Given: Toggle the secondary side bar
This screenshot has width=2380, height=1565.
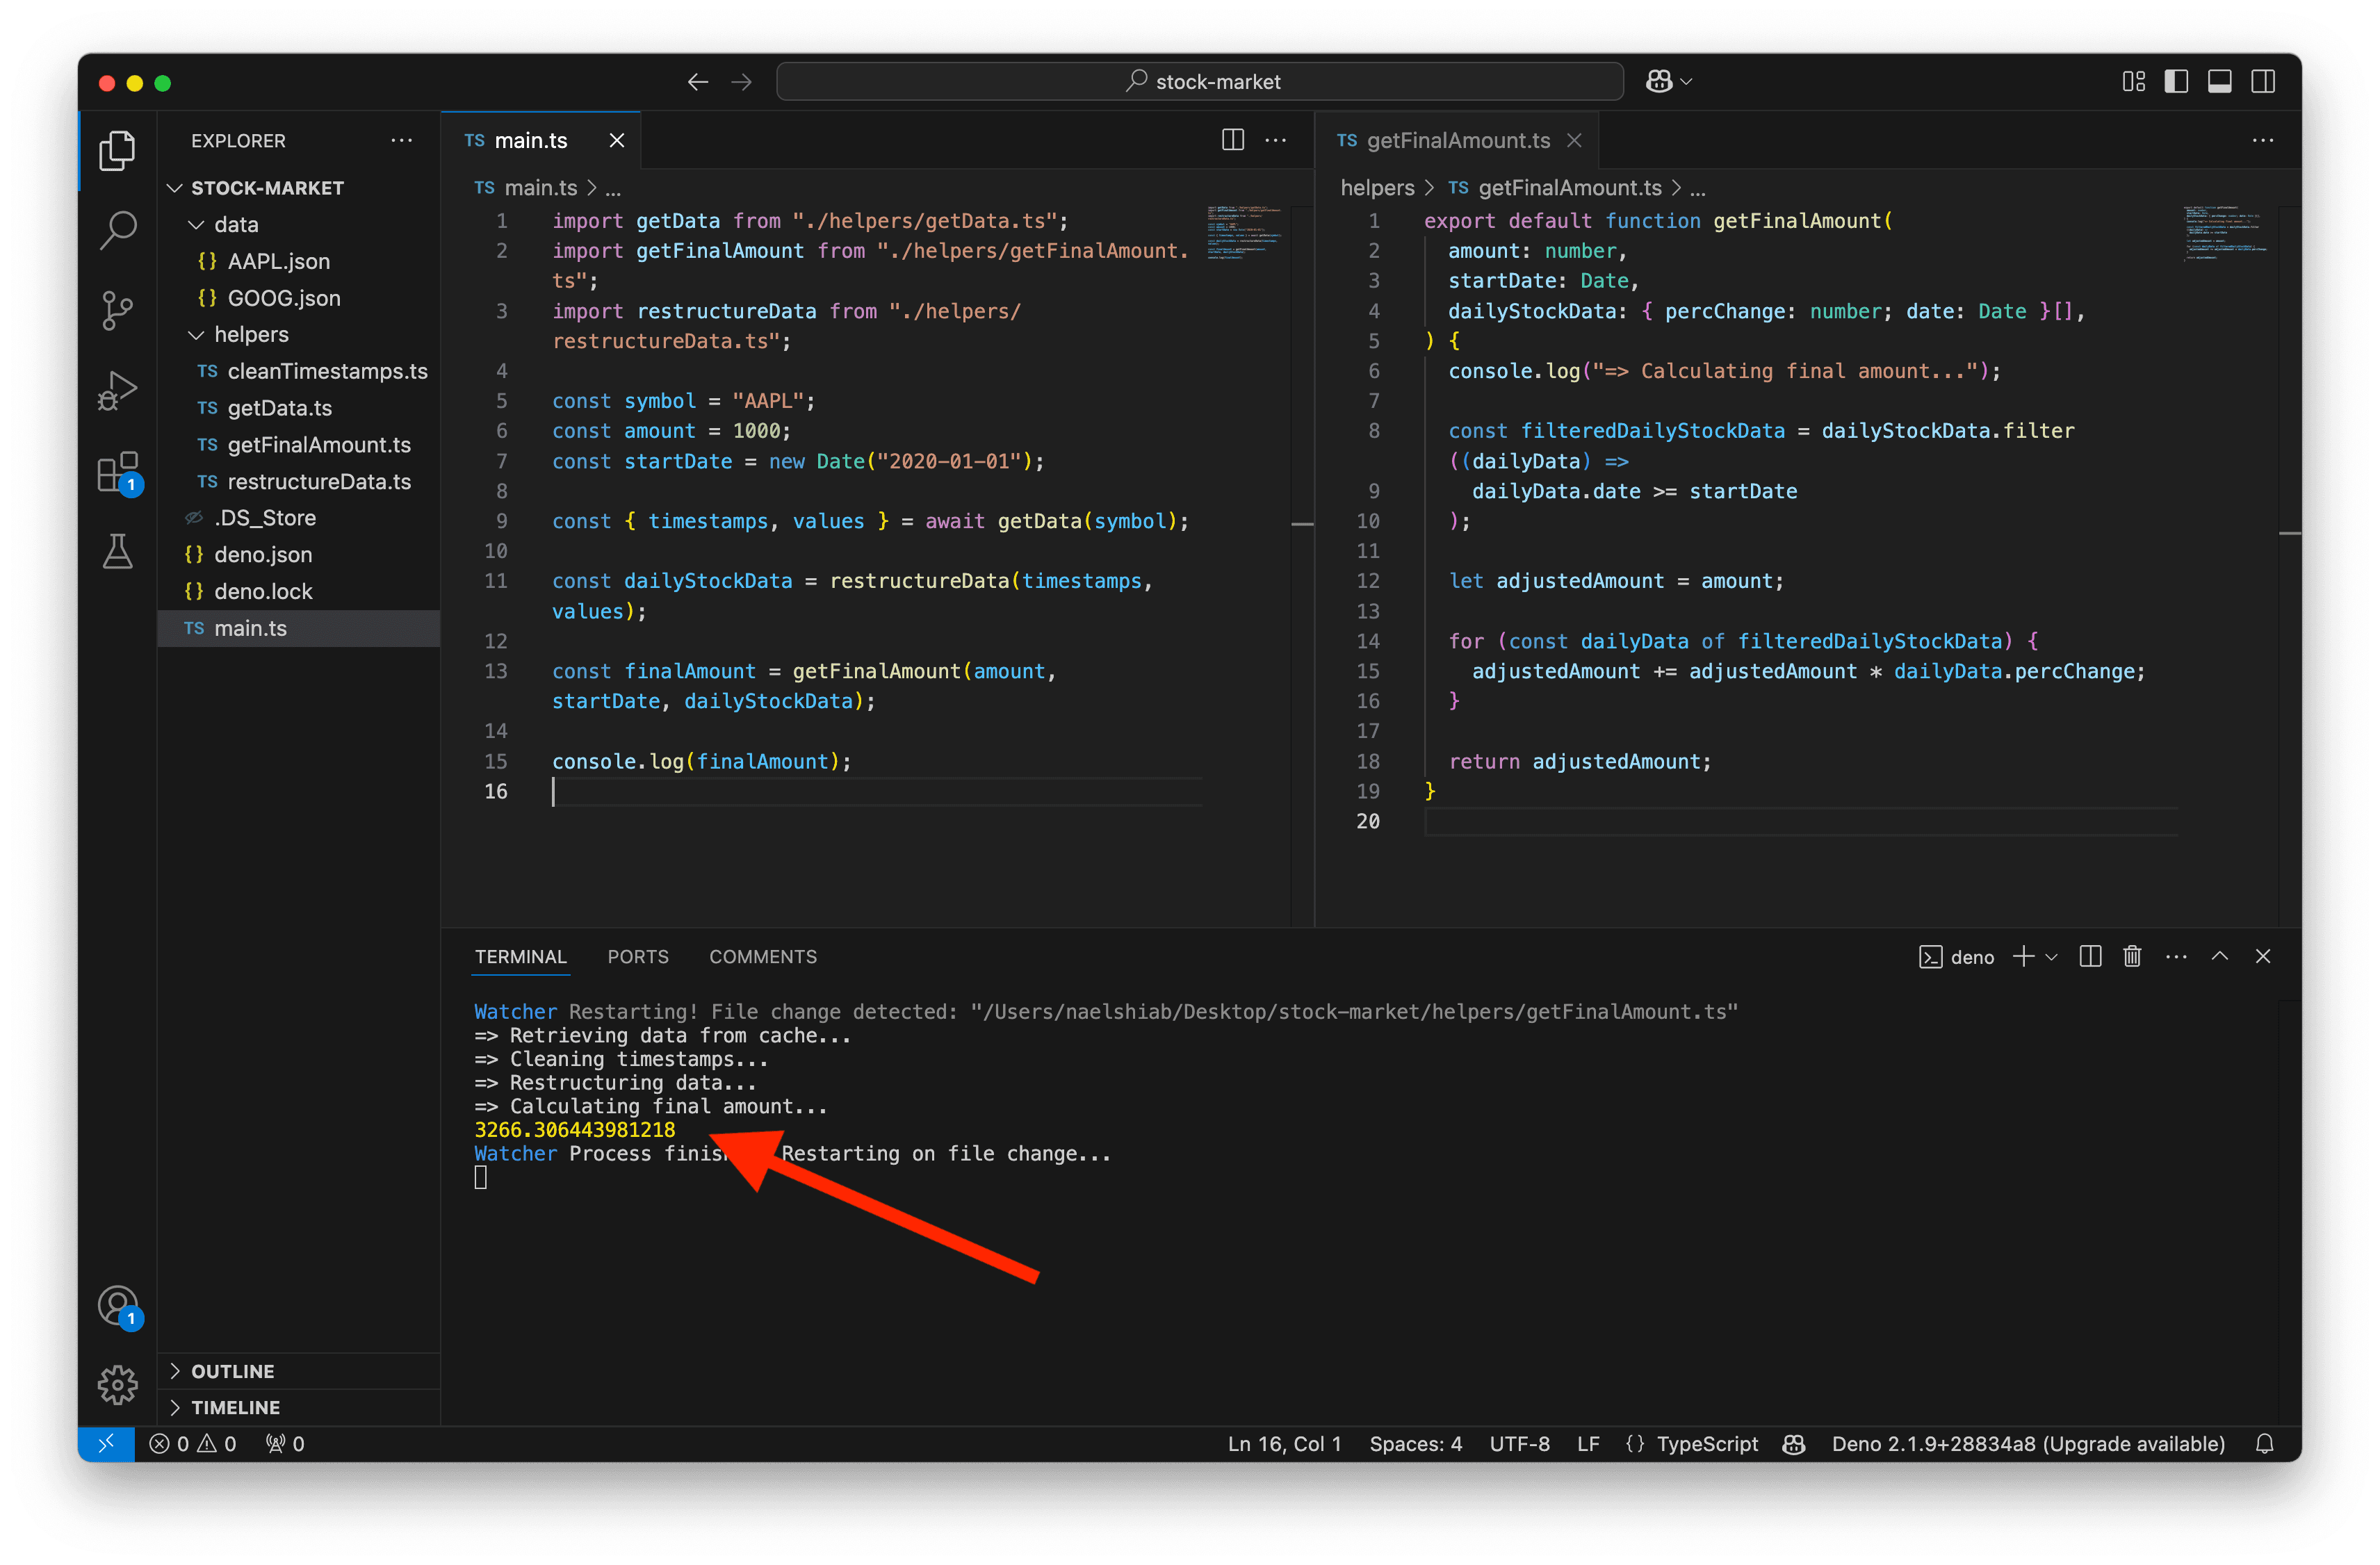Looking at the screenshot, I should tap(2263, 82).
